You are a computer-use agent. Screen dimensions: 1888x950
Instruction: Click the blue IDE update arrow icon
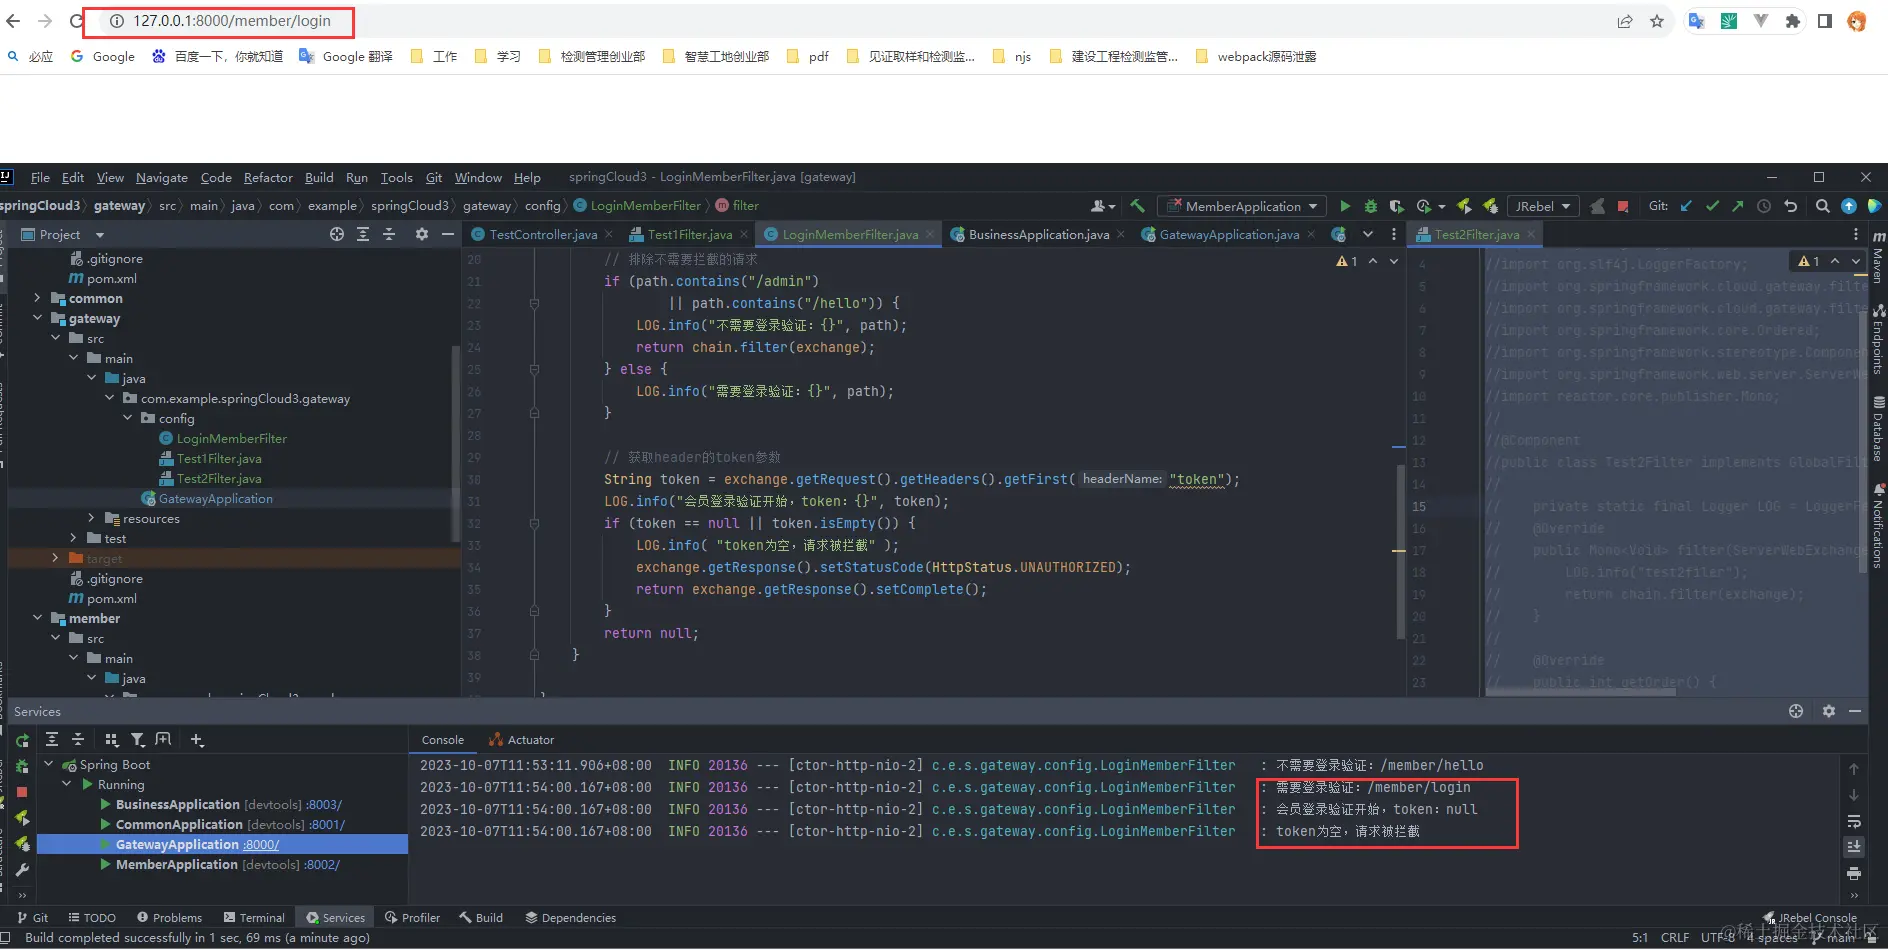pos(1849,206)
